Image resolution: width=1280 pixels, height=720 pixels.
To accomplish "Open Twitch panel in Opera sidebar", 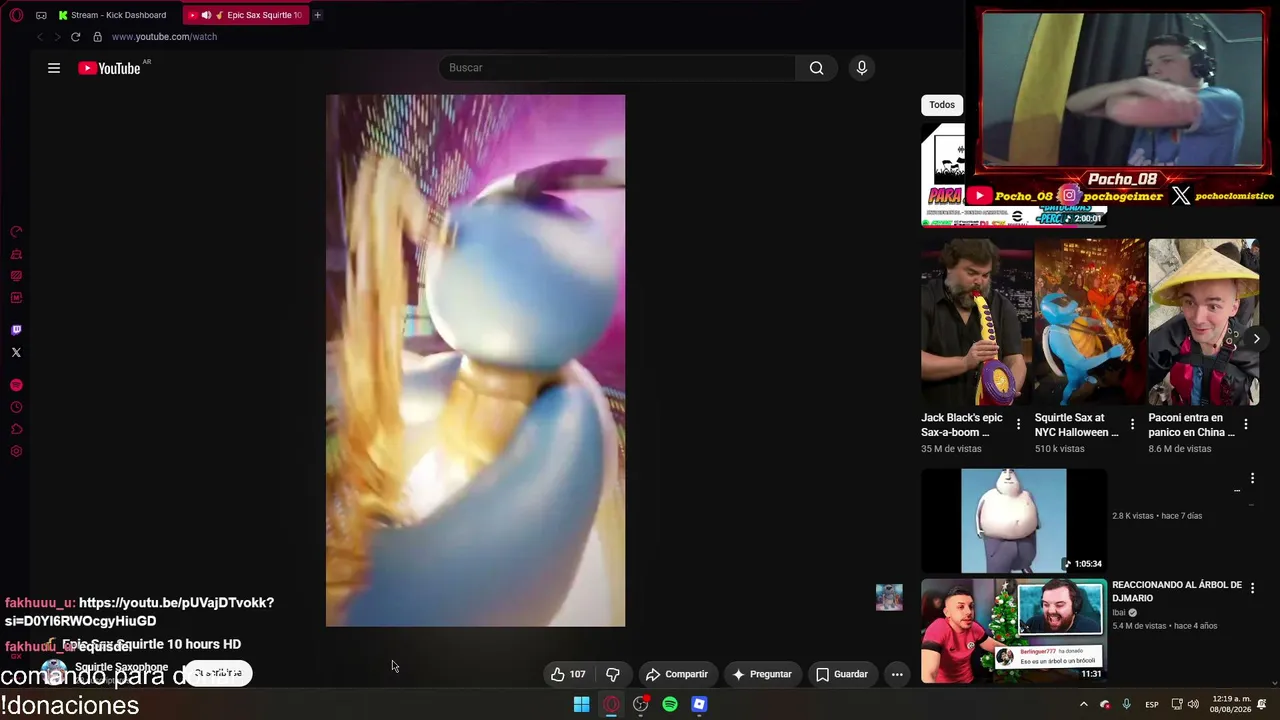I will 16,330.
